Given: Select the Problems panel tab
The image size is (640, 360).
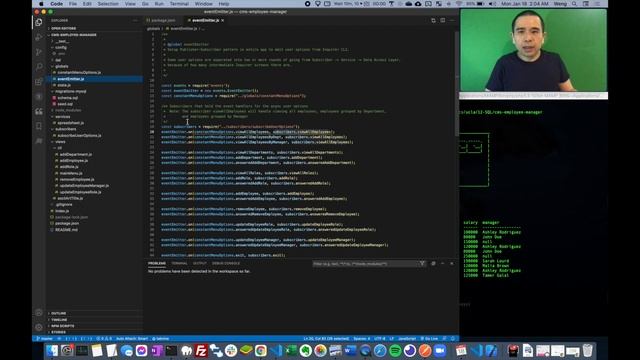Looking at the screenshot, I should pos(157,263).
